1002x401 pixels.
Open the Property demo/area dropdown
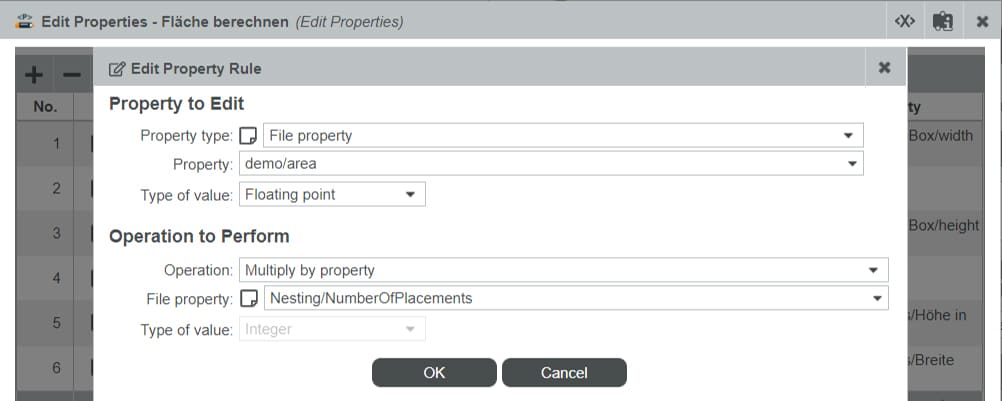click(852, 163)
